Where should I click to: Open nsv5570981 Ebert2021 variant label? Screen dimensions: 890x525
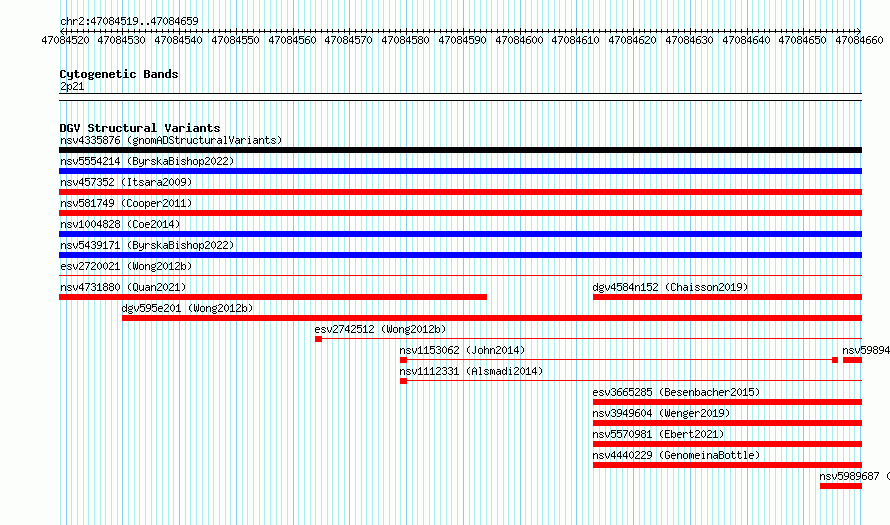658,434
